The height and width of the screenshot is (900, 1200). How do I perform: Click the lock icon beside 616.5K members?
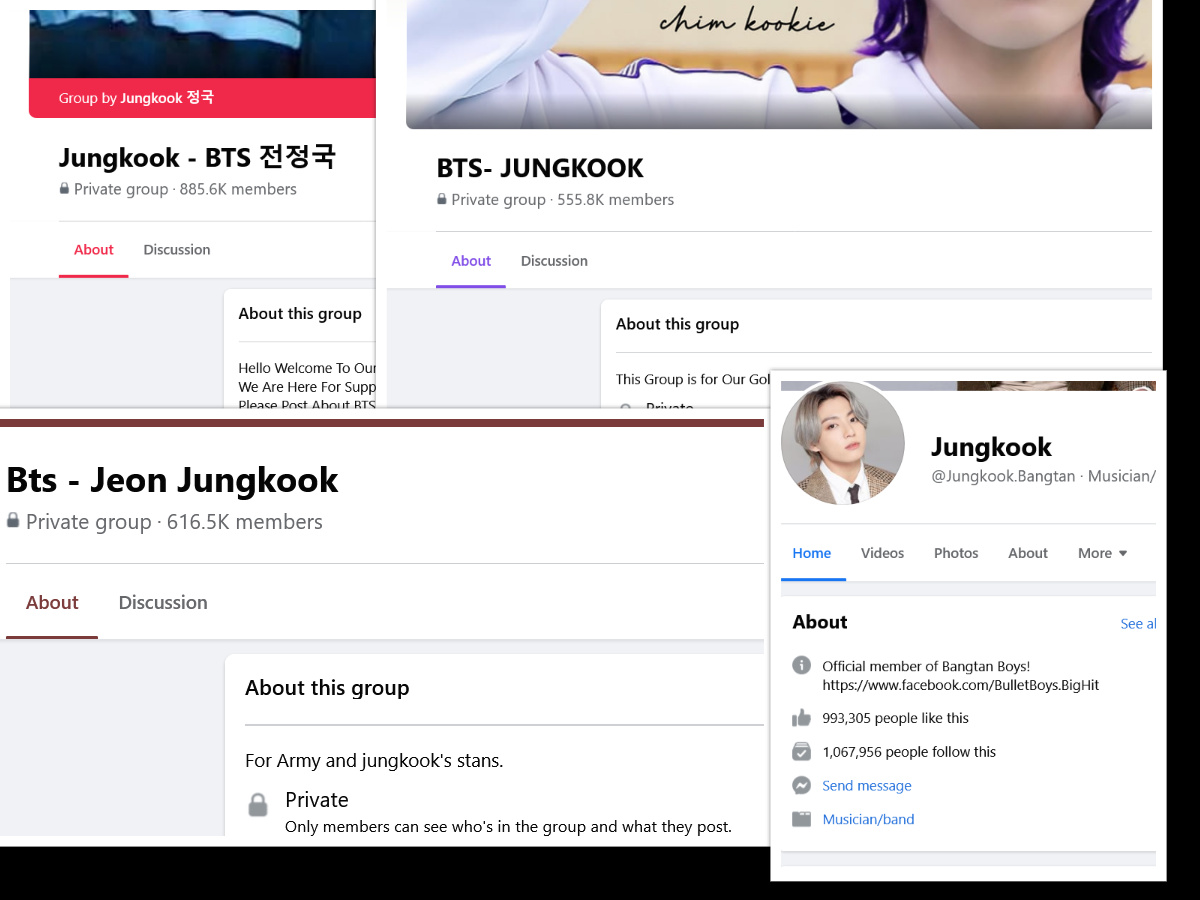(x=13, y=521)
